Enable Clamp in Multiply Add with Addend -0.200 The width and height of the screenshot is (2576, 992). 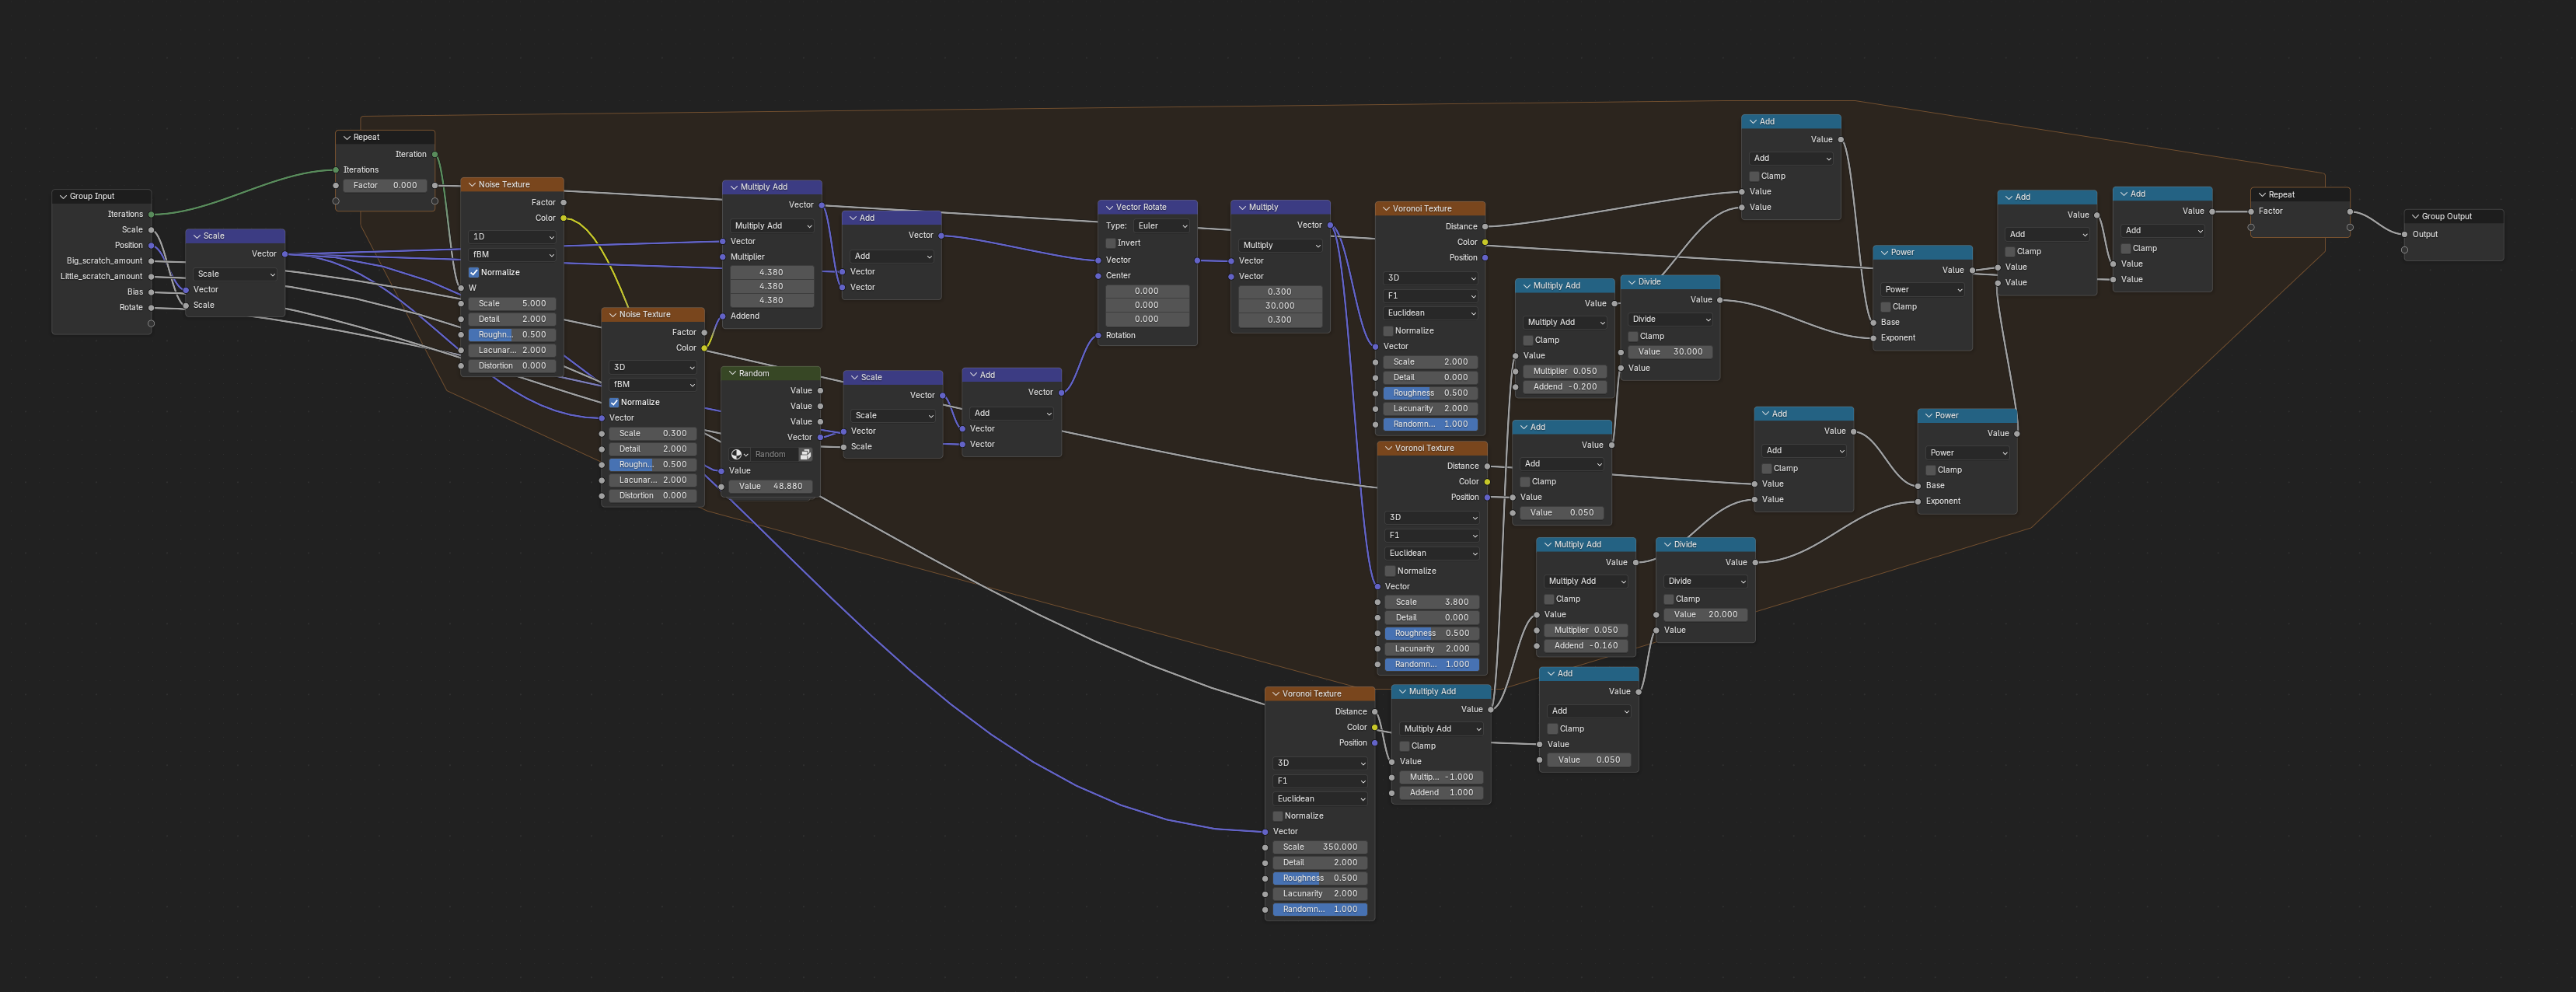(1528, 340)
